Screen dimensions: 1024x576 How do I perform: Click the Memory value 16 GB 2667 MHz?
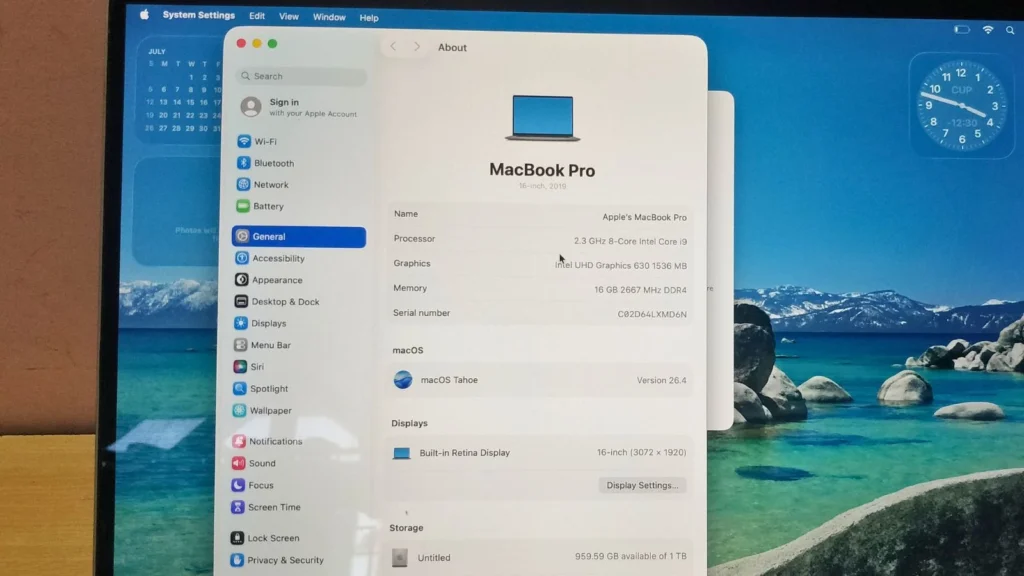(640, 290)
